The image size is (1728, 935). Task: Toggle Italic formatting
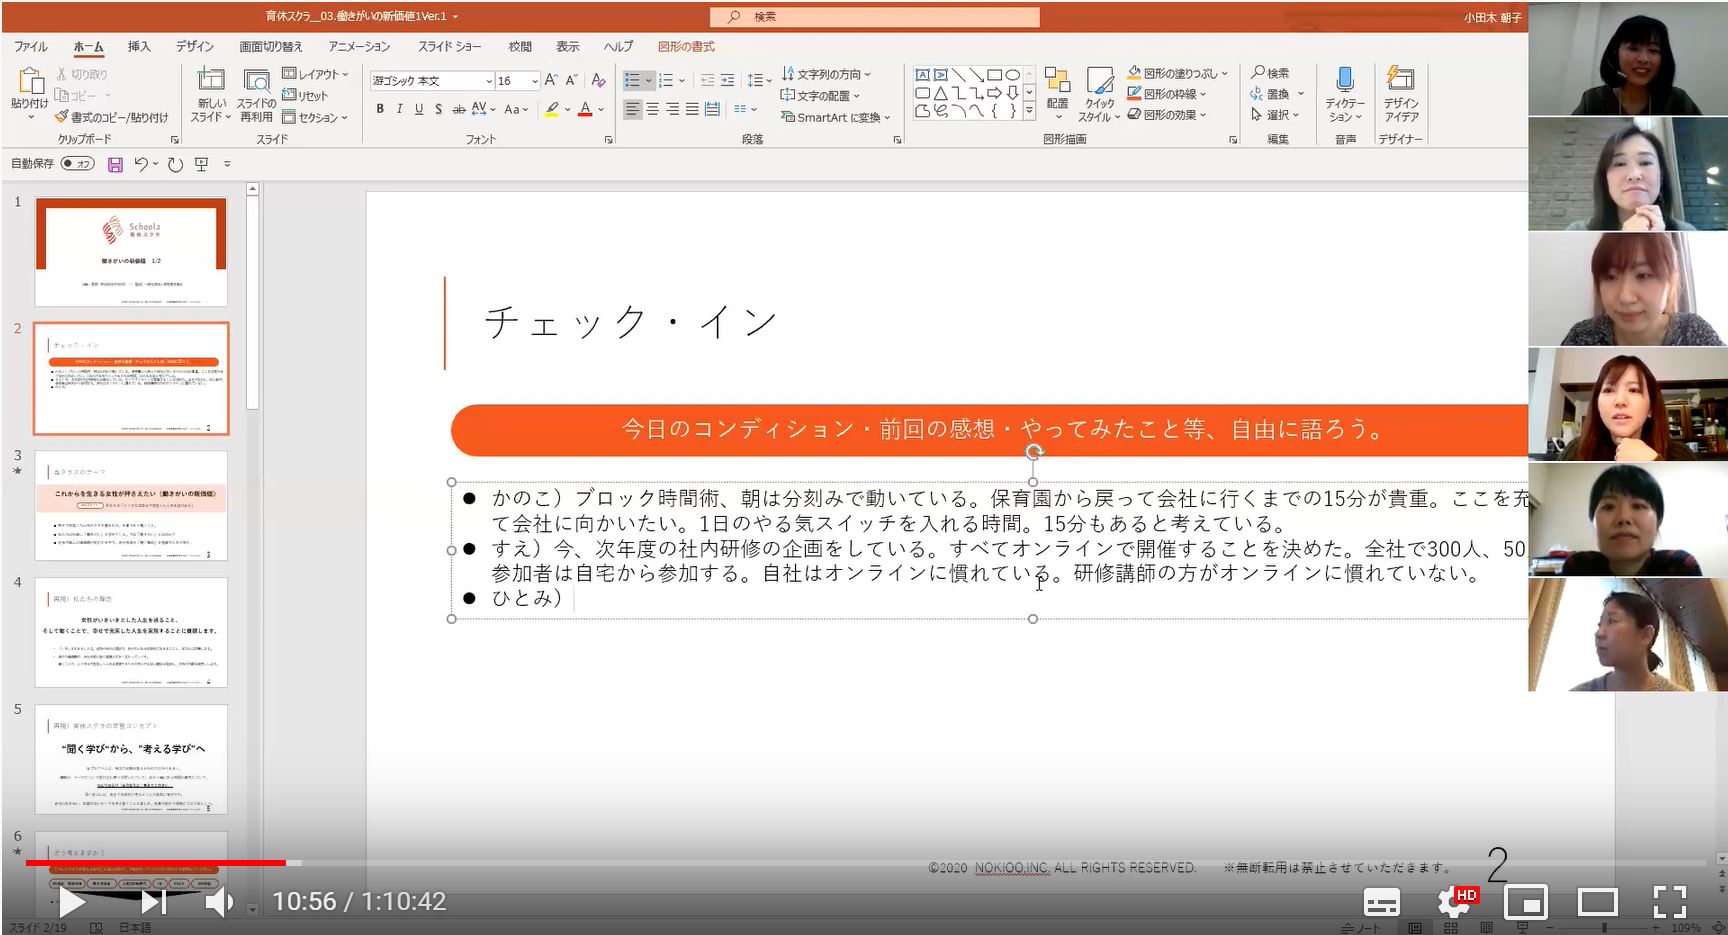399,109
